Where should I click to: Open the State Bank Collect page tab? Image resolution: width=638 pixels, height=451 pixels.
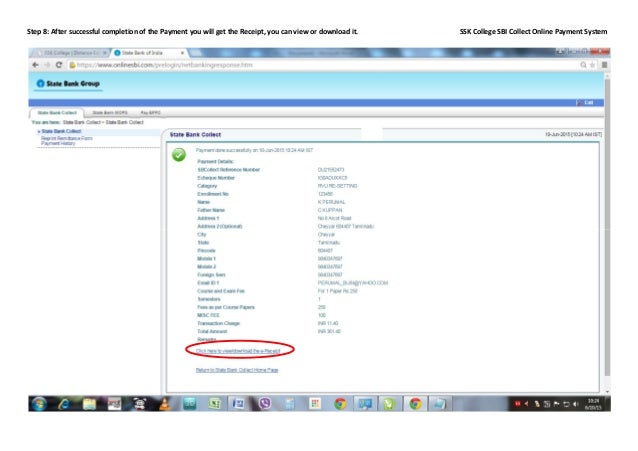point(57,113)
